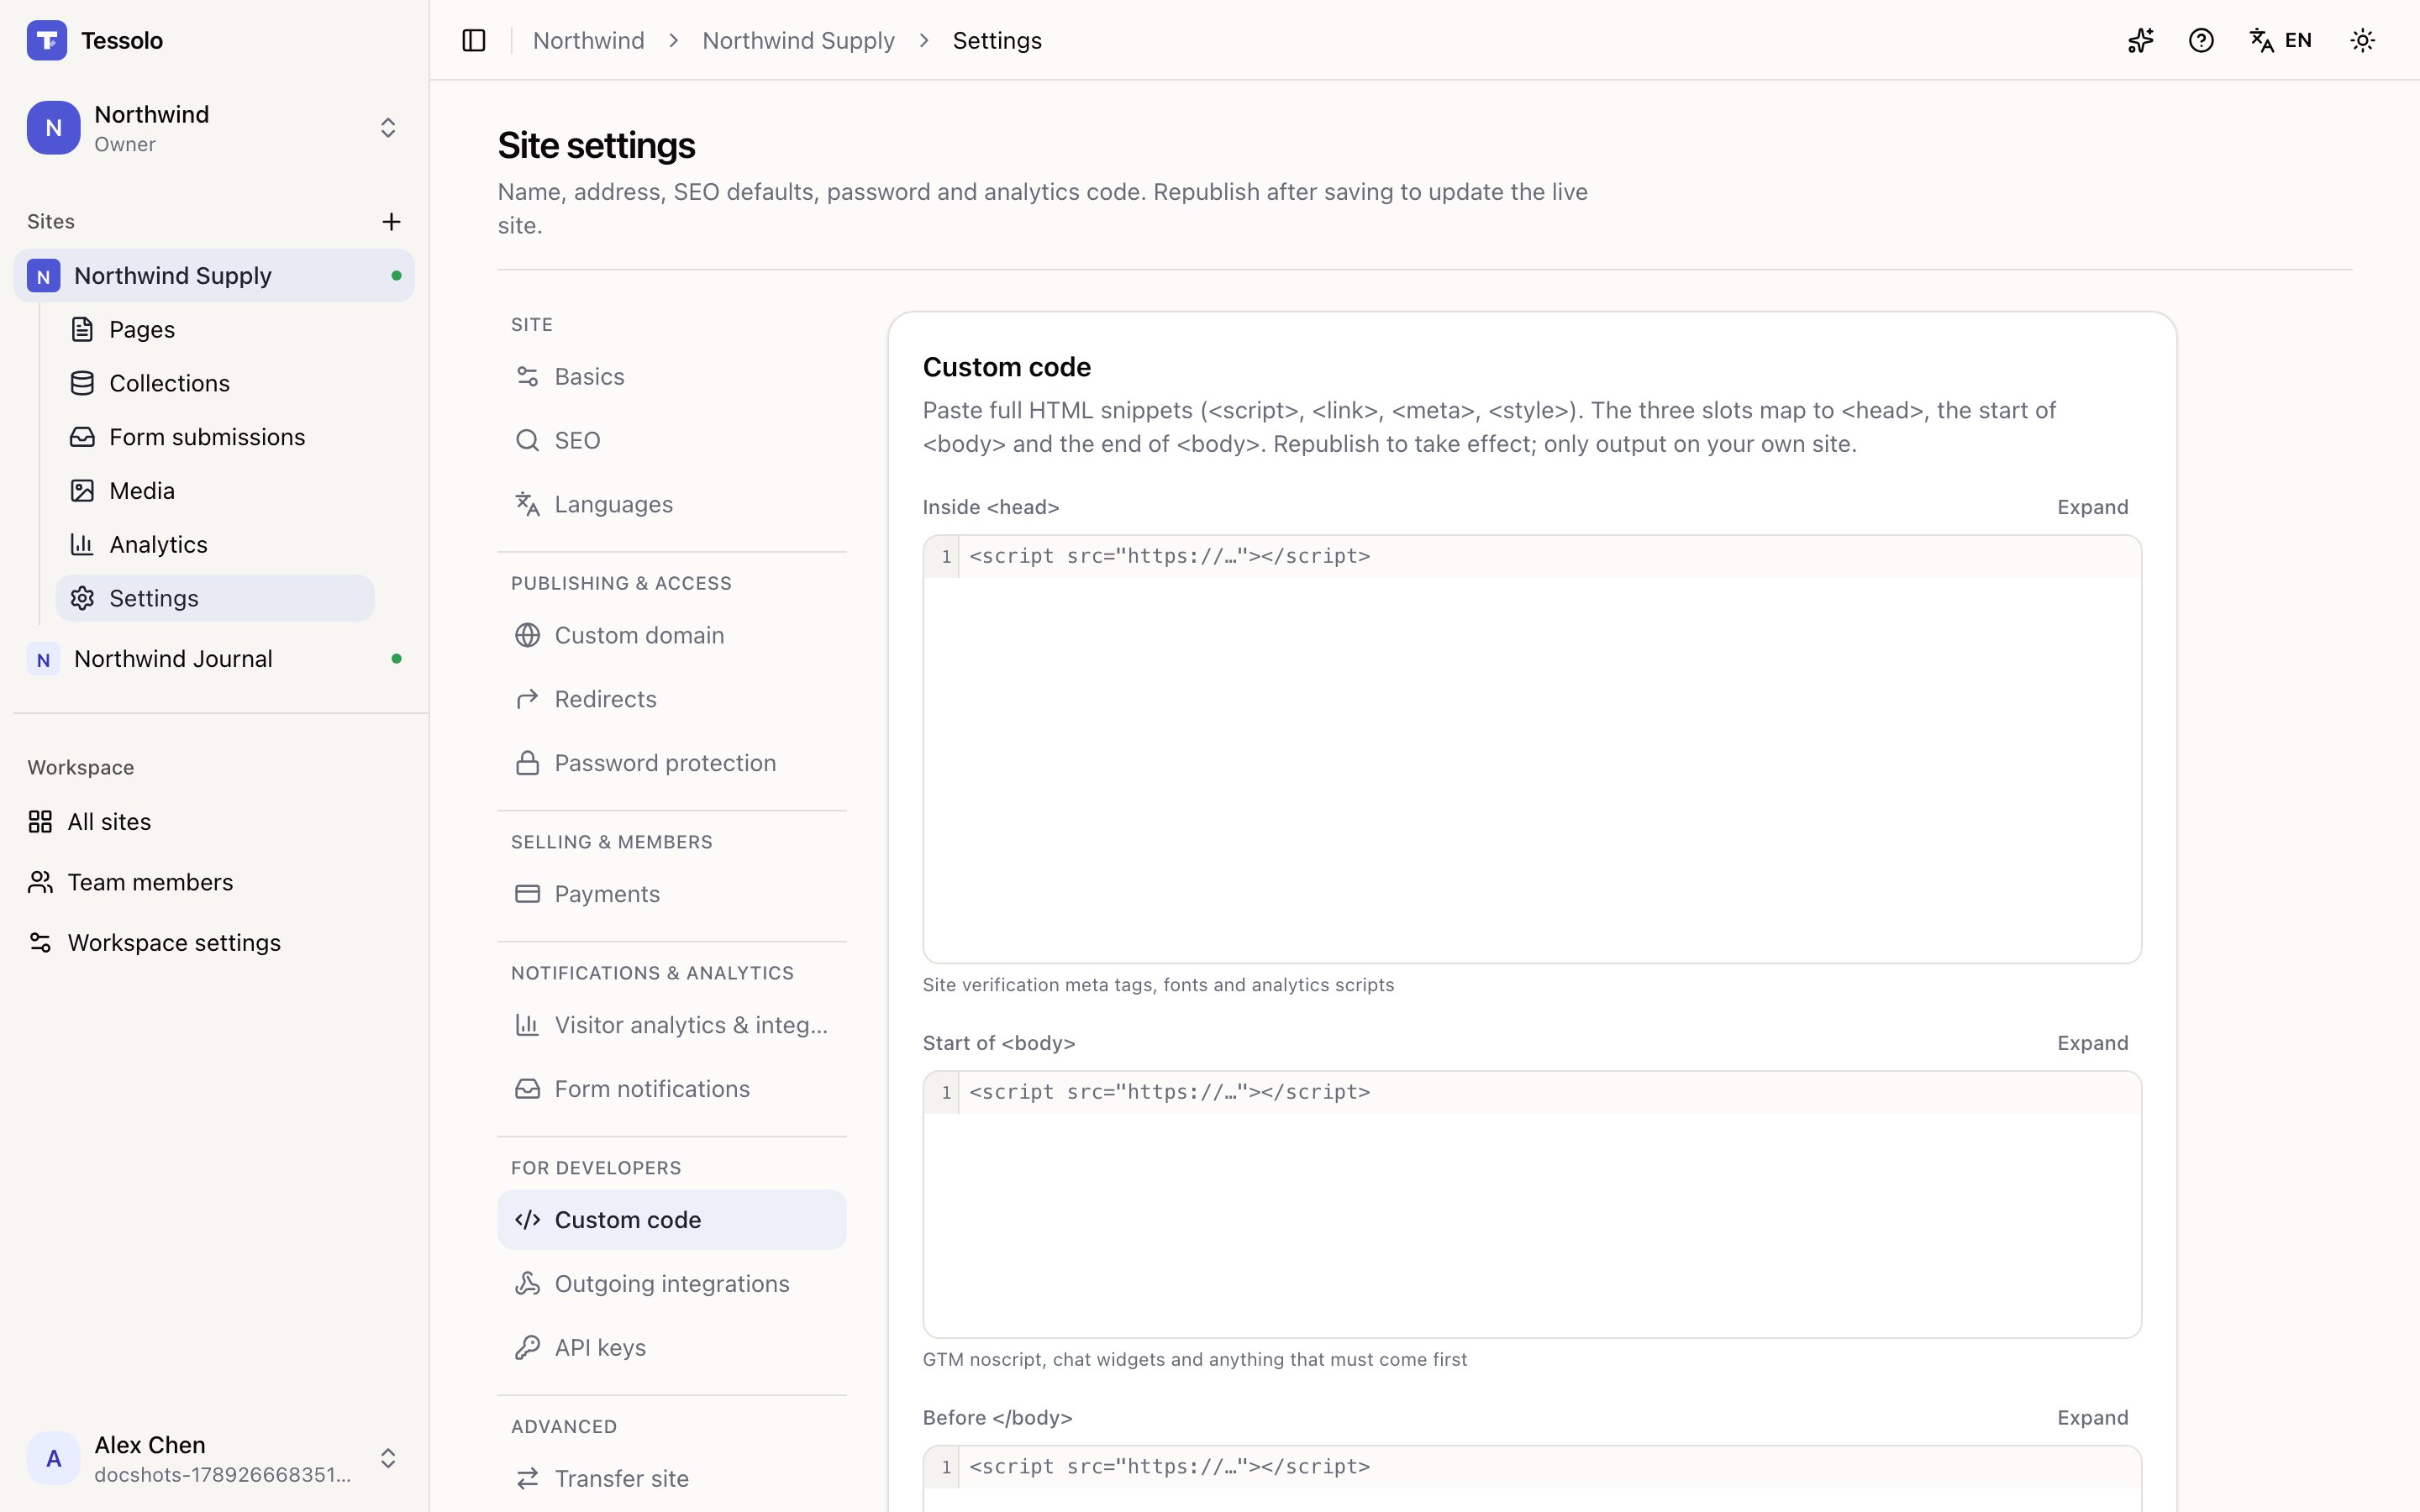Screen dimensions: 2420x1512
Task: Toggle the sidebar panel icon
Action: (474, 40)
